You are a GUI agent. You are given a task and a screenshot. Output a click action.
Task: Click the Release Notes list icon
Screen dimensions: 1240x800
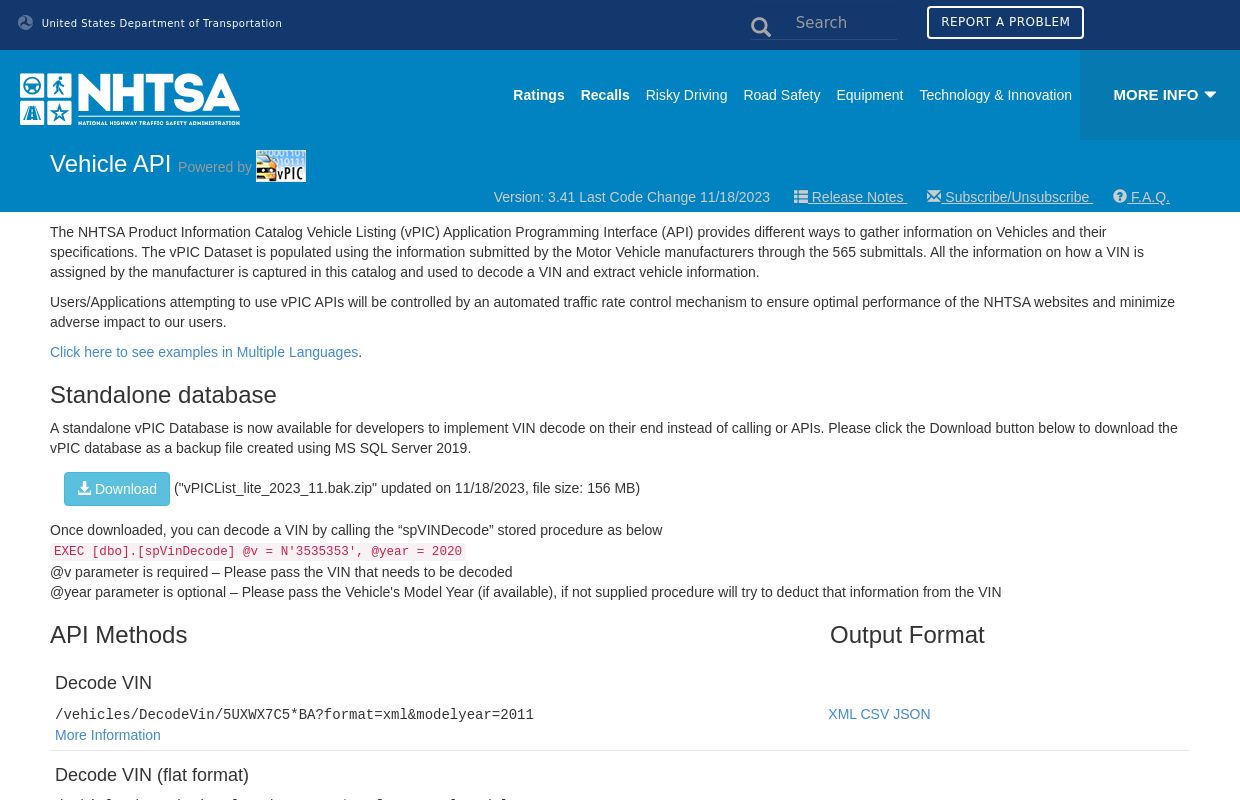coord(801,197)
